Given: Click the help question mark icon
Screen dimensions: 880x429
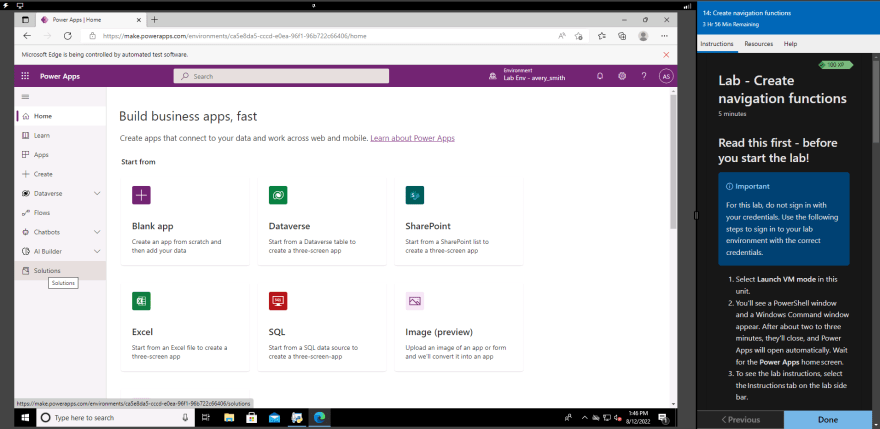Looking at the screenshot, I should click(644, 76).
